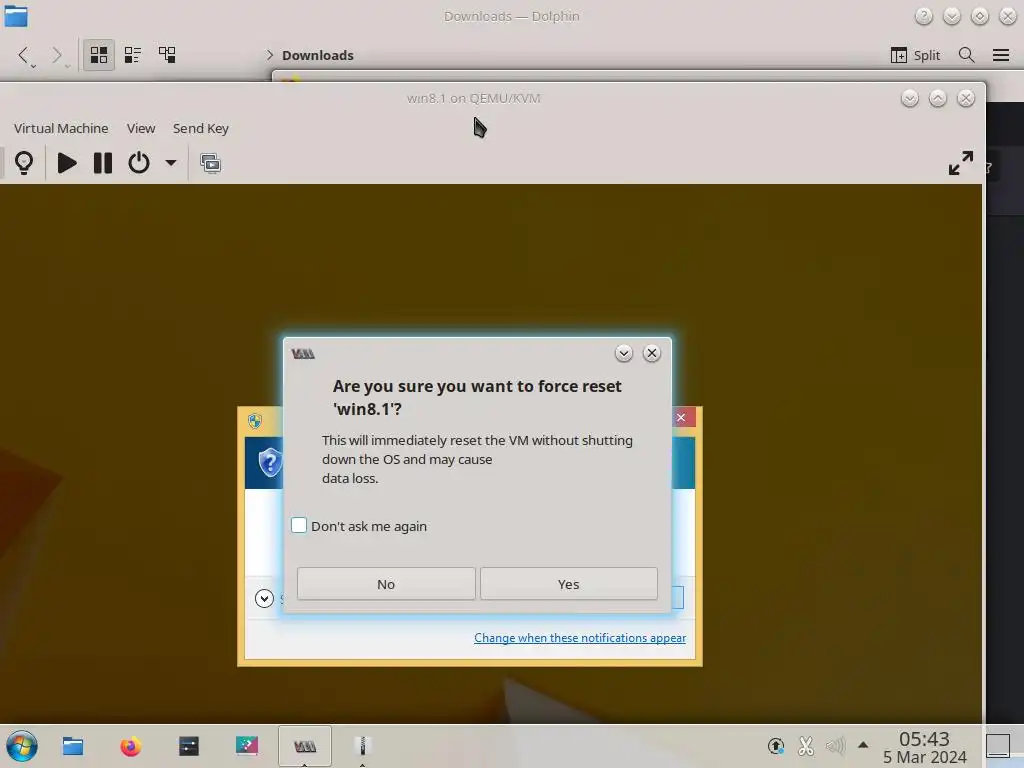Go forward in Dolphin

[x=57, y=55]
